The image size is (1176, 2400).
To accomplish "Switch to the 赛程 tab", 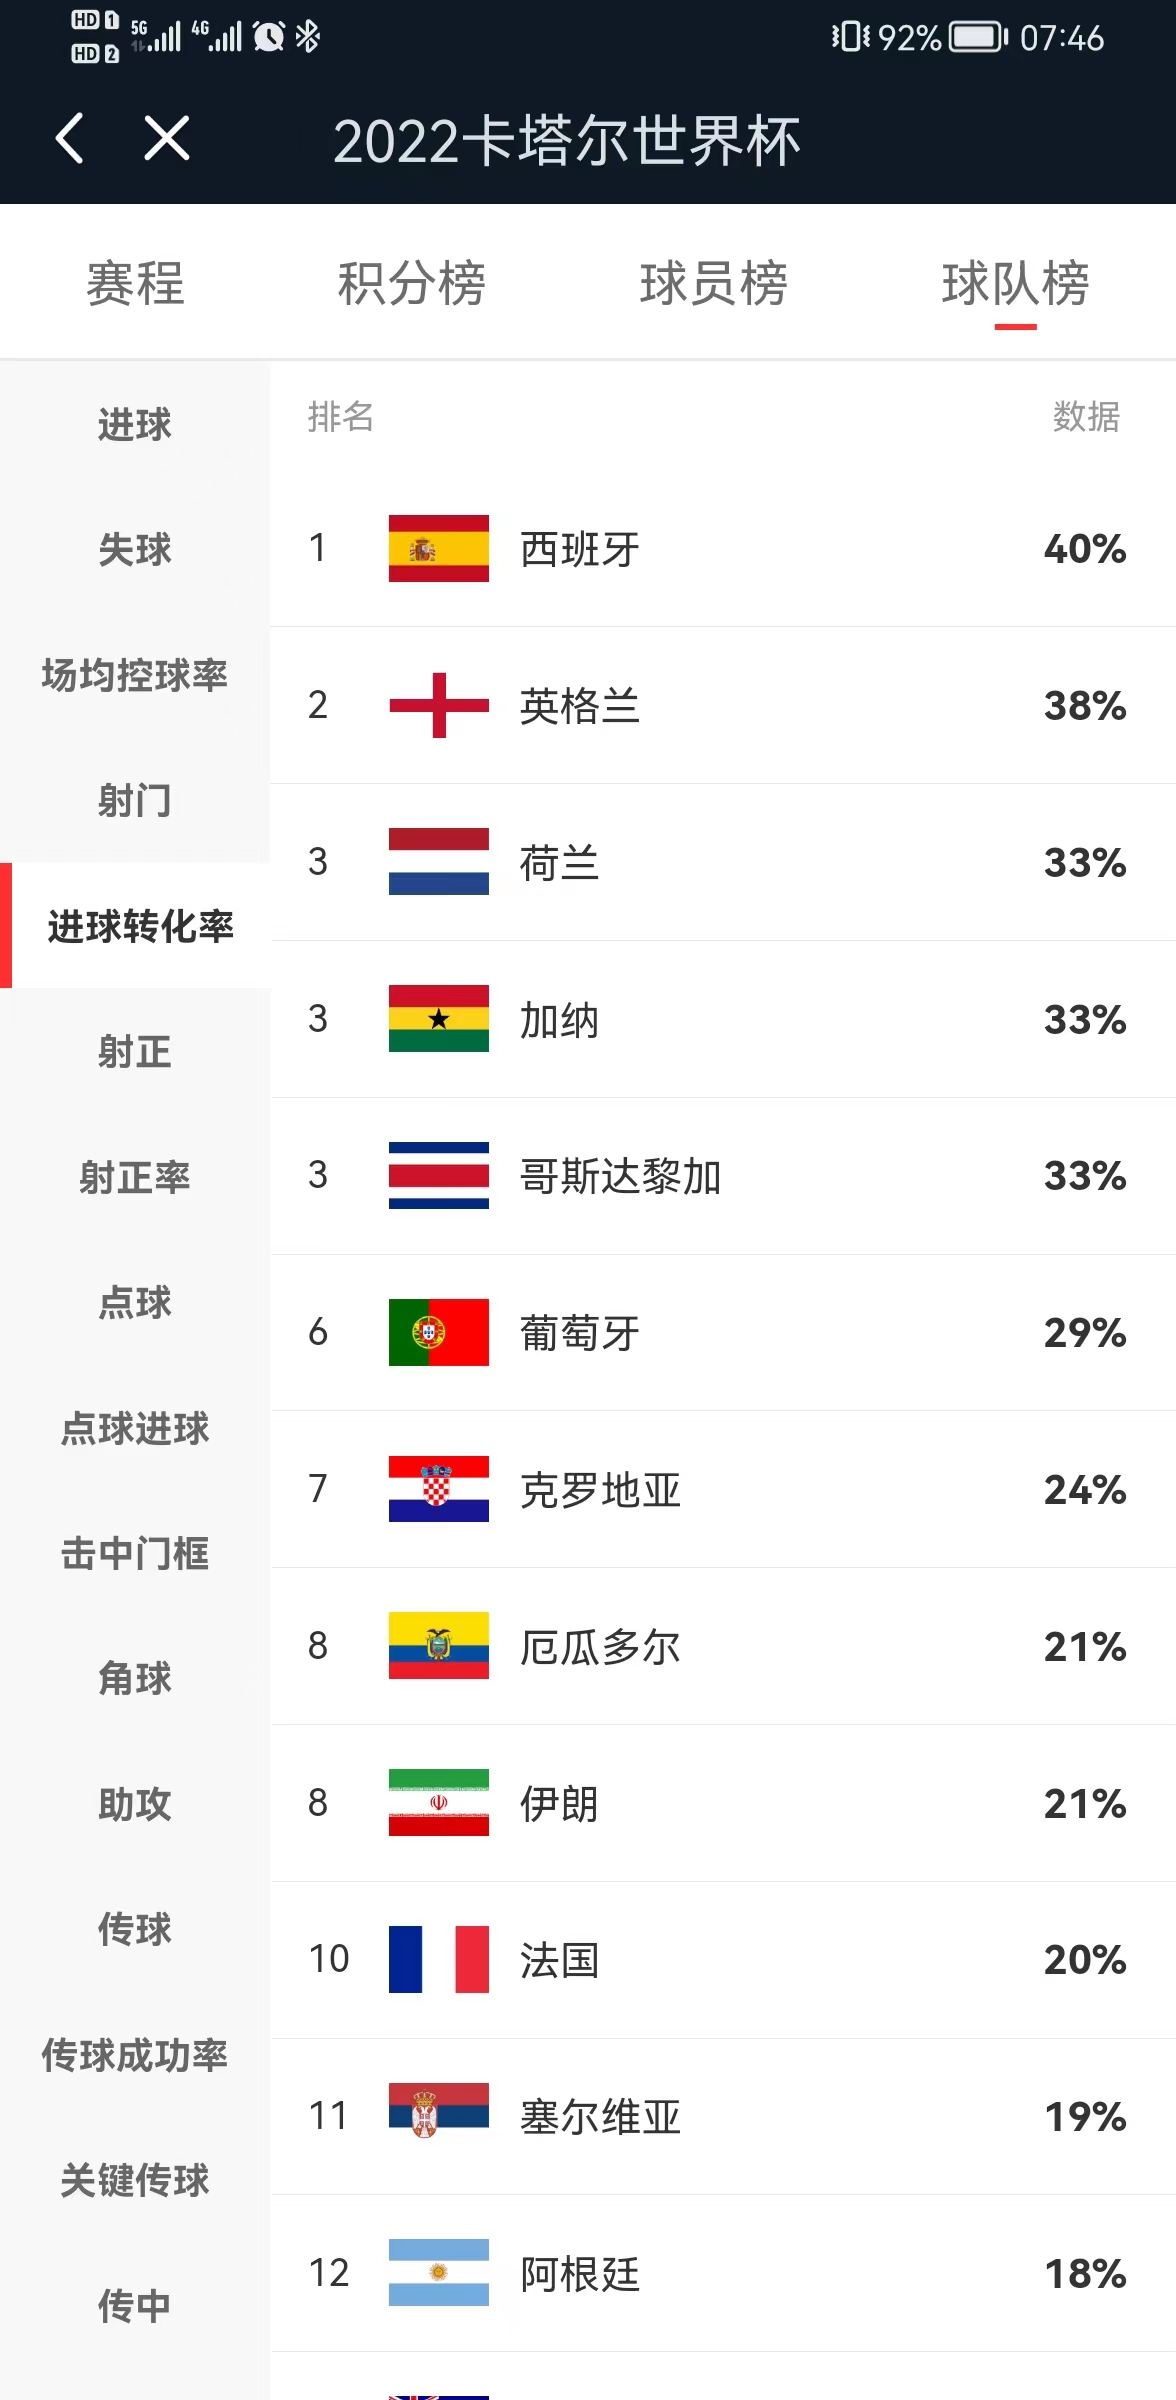I will (134, 285).
